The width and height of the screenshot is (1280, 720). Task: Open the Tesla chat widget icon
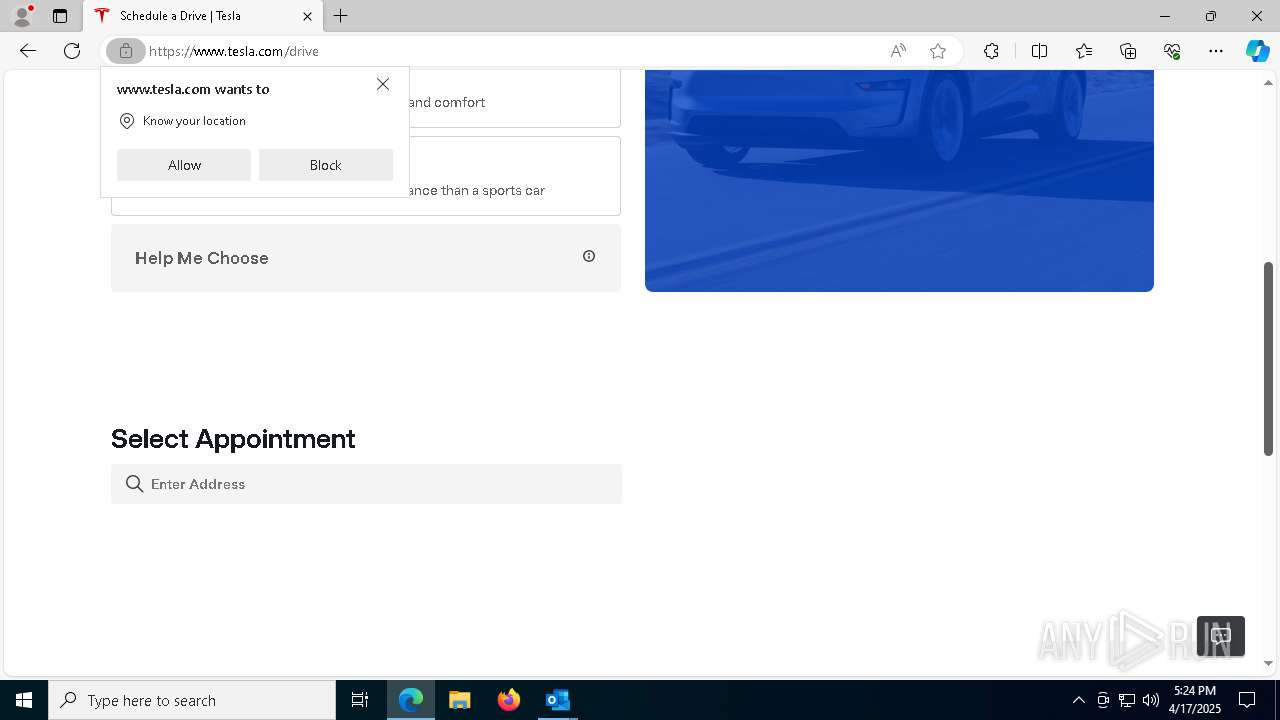click(1221, 636)
